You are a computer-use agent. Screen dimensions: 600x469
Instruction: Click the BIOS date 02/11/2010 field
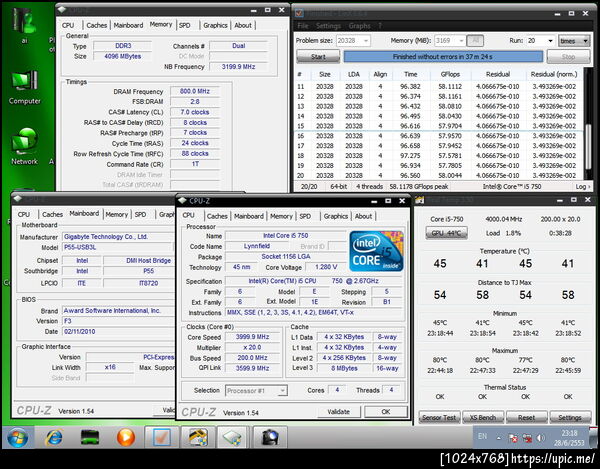click(118, 332)
